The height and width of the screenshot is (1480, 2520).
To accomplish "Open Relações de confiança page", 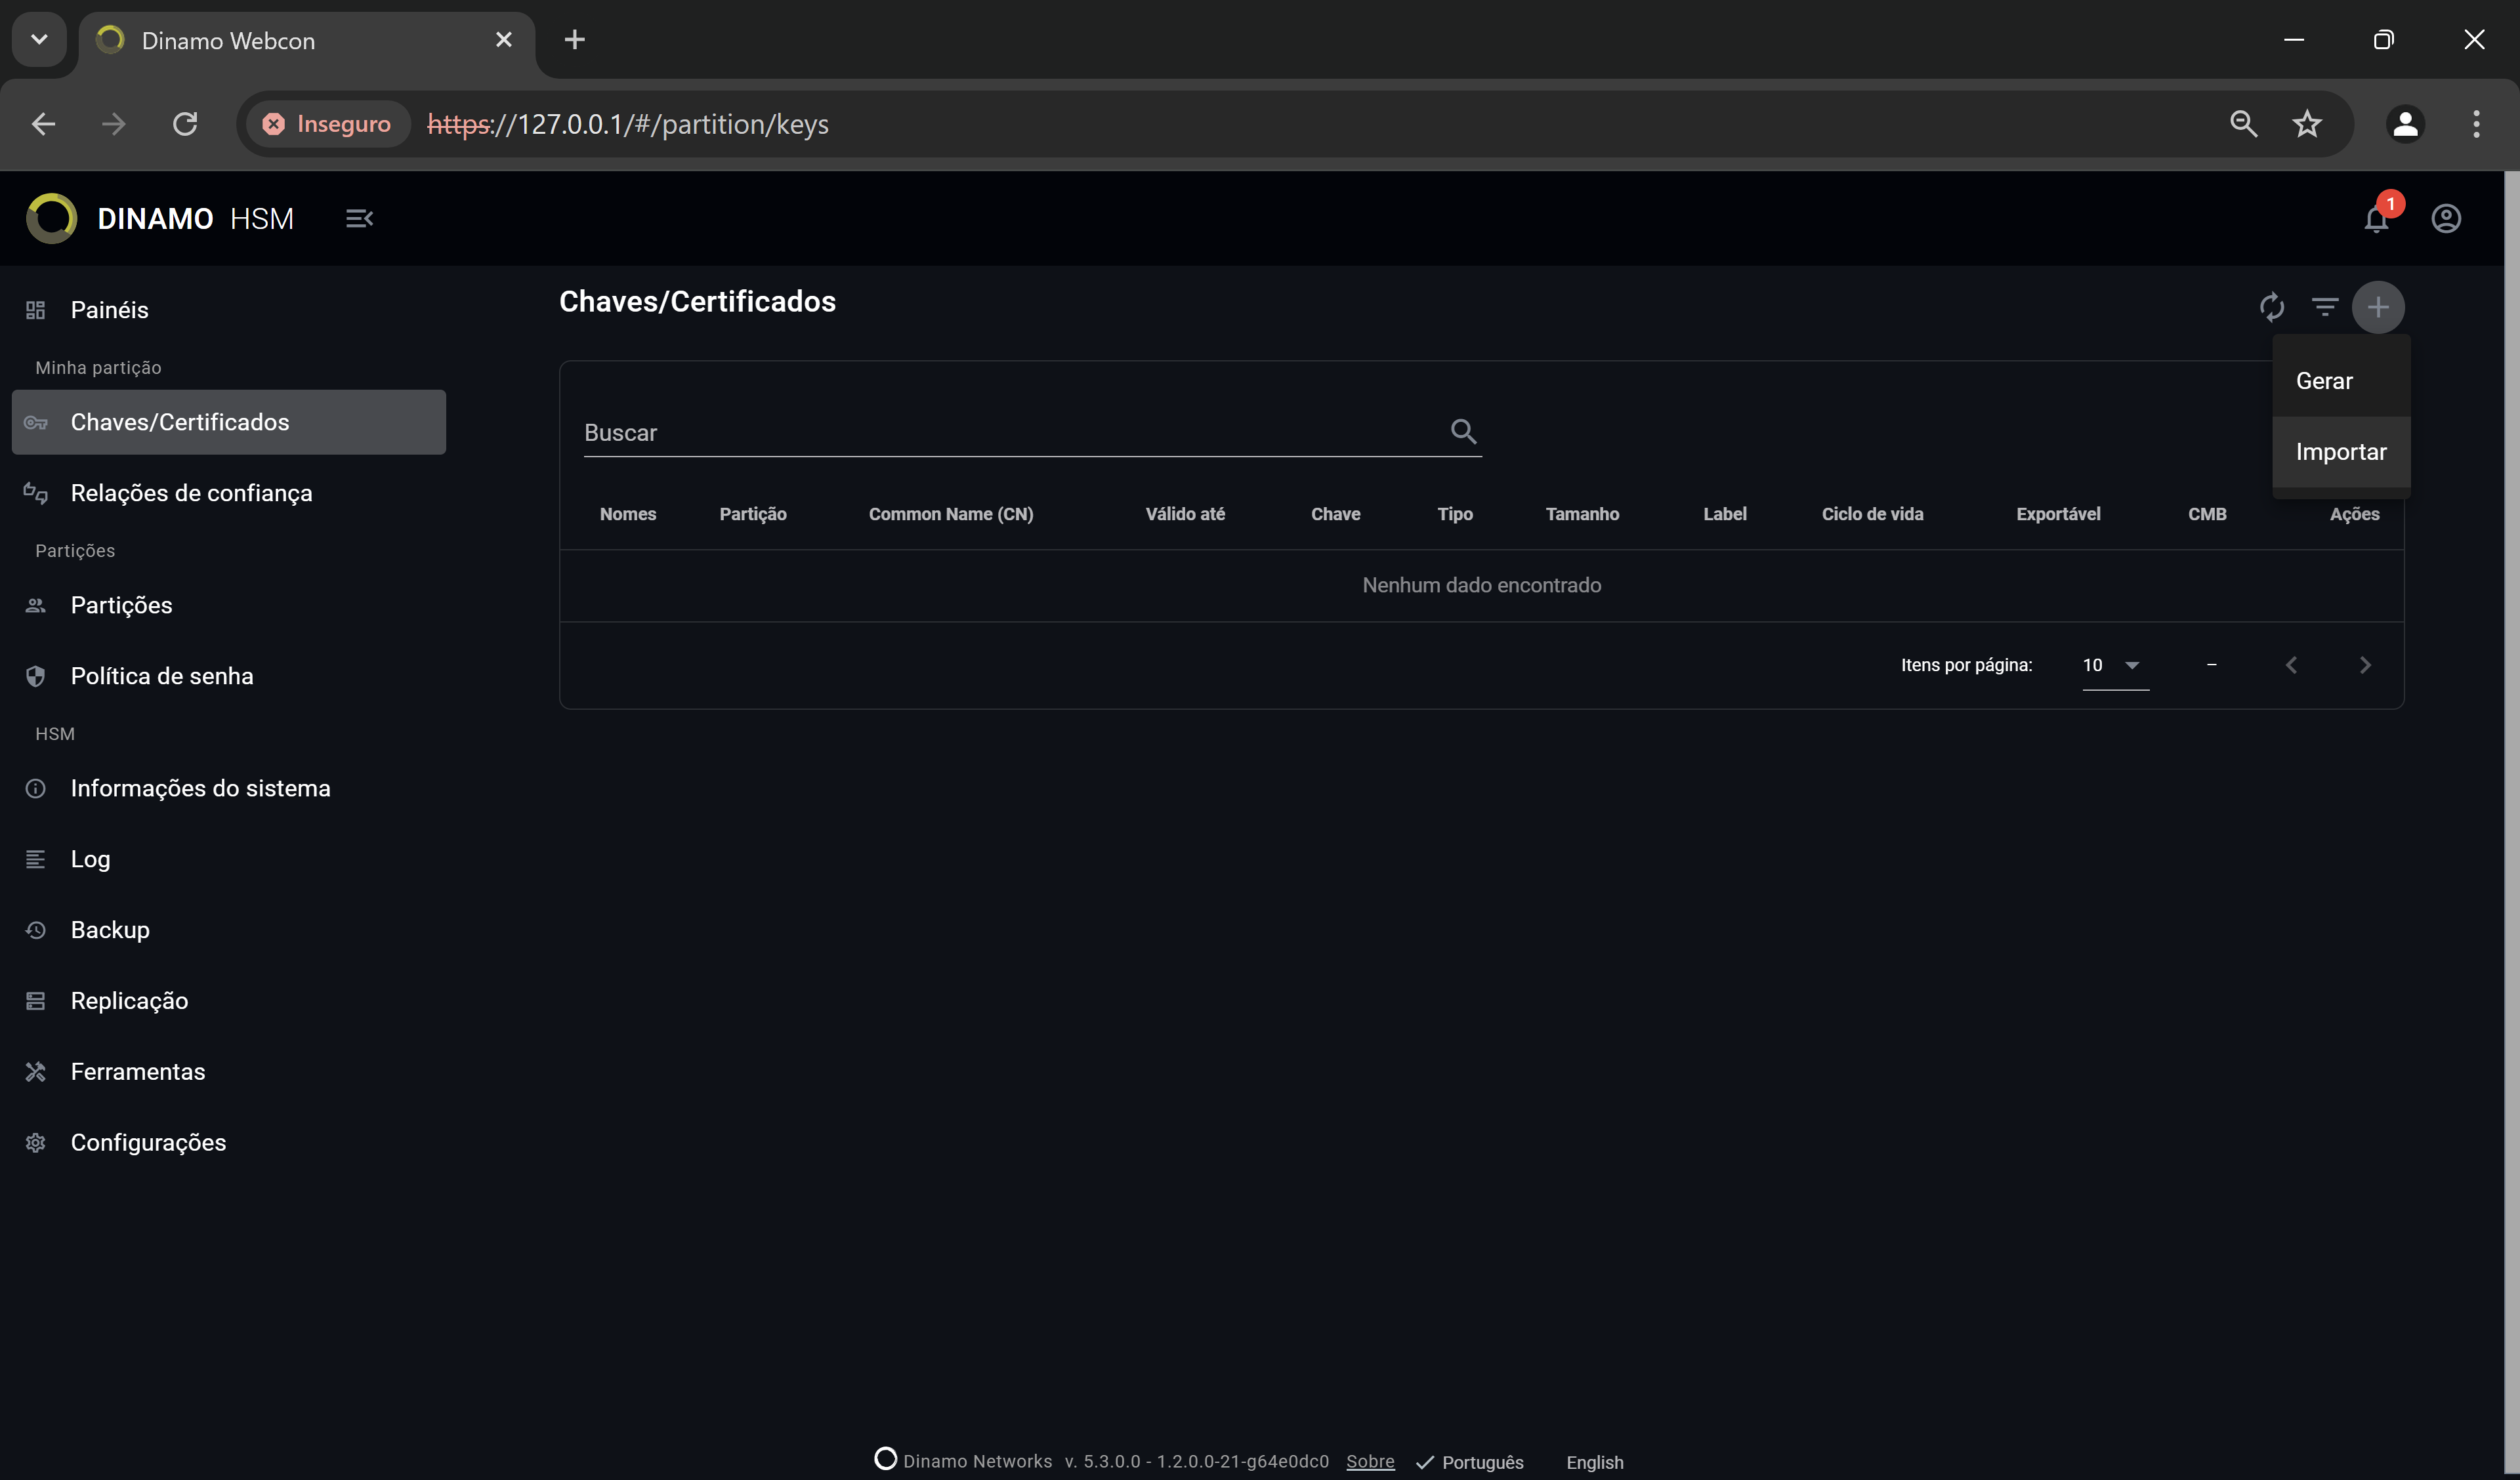I will pyautogui.click(x=229, y=493).
